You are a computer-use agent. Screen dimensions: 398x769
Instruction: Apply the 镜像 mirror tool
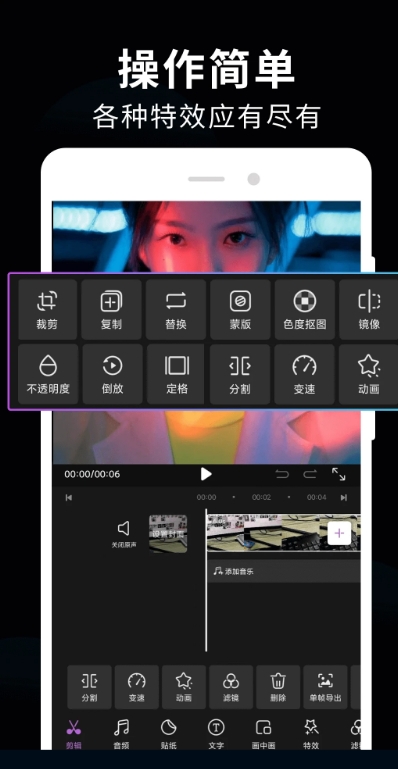pyautogui.click(x=368, y=309)
